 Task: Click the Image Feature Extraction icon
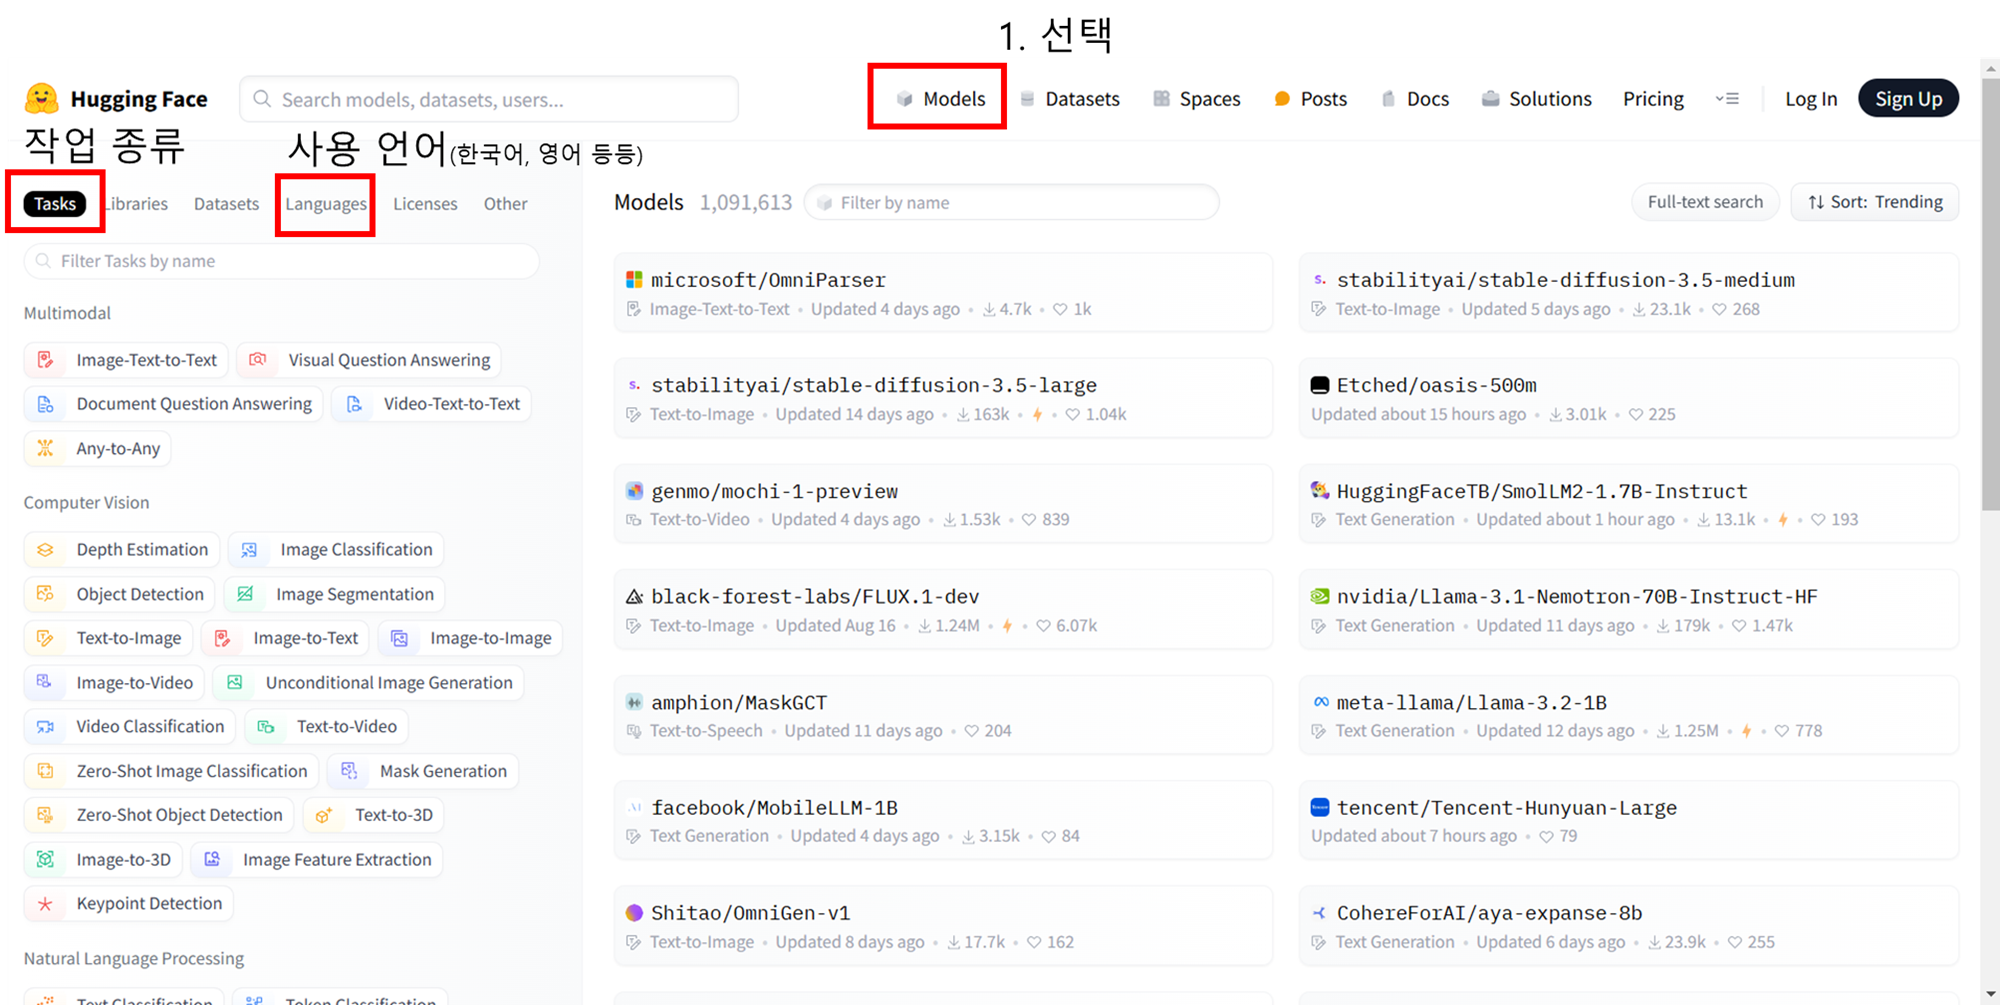212,859
